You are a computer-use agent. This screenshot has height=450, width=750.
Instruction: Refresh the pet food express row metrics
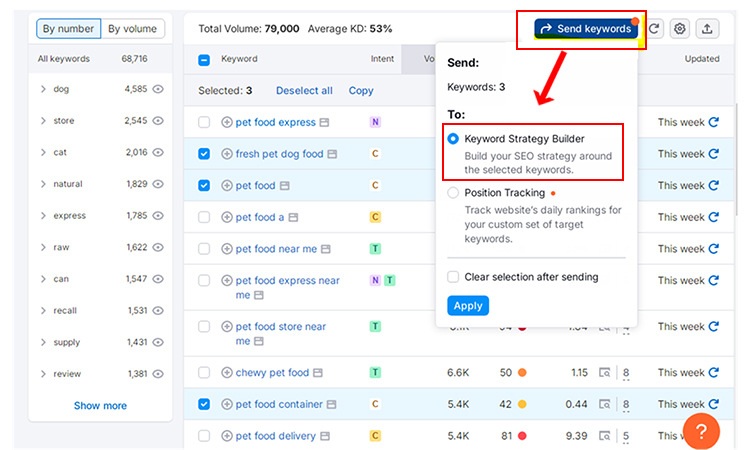tap(713, 122)
